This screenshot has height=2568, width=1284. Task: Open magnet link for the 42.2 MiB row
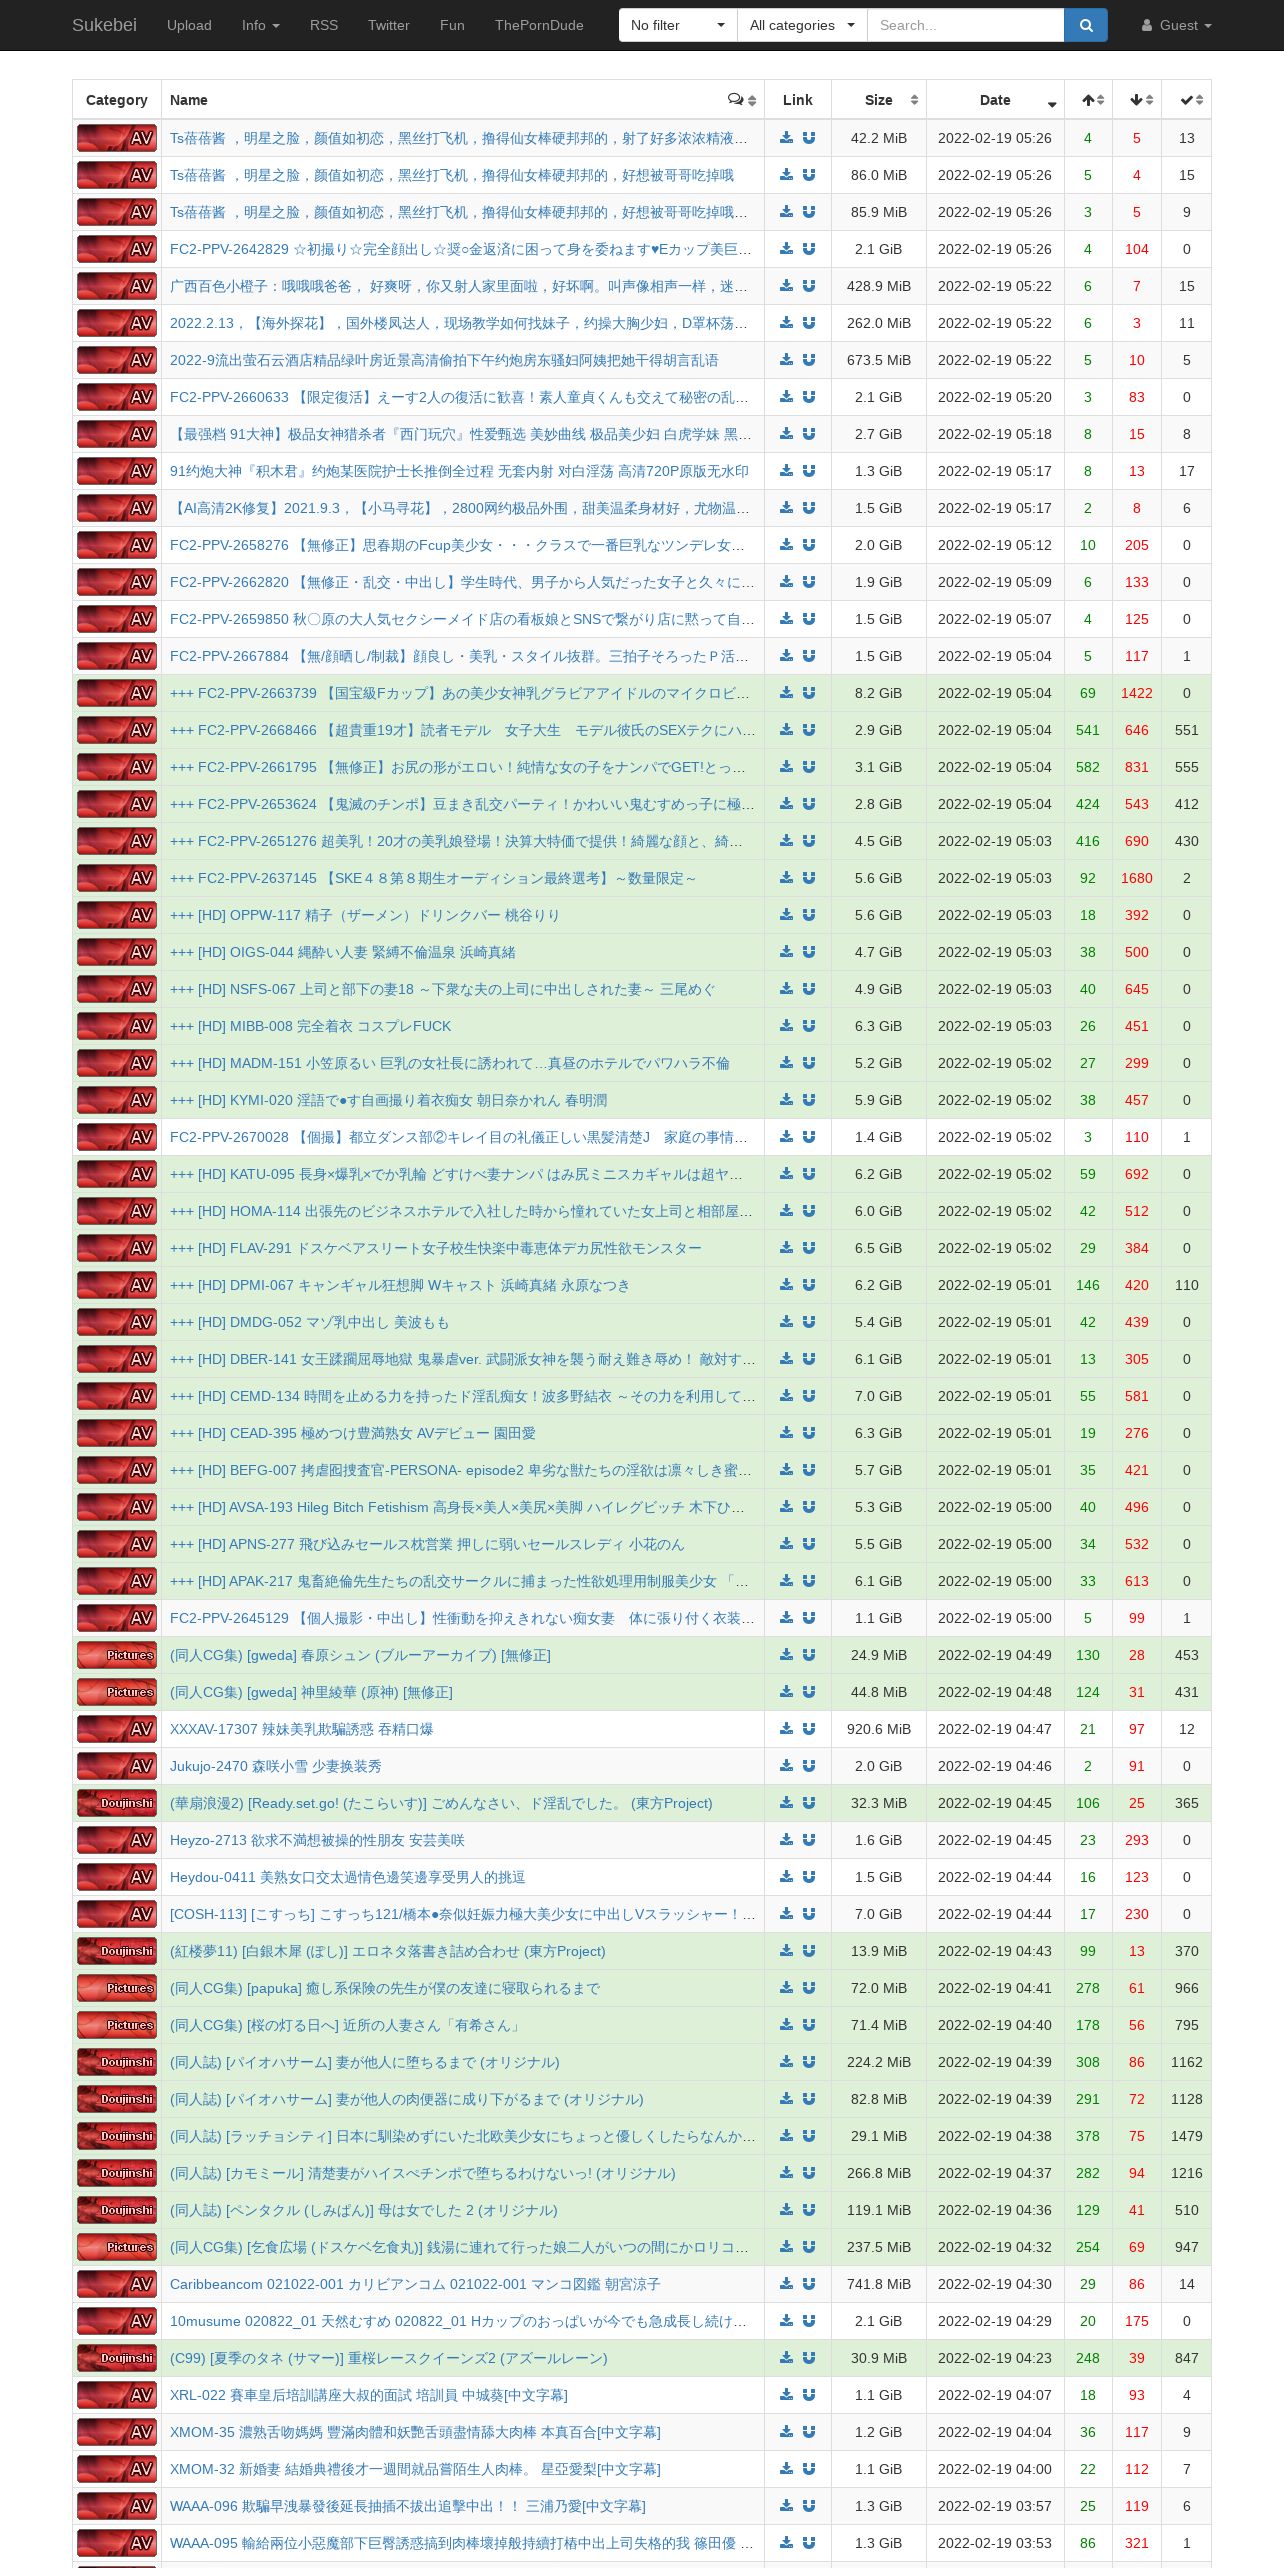coord(809,138)
